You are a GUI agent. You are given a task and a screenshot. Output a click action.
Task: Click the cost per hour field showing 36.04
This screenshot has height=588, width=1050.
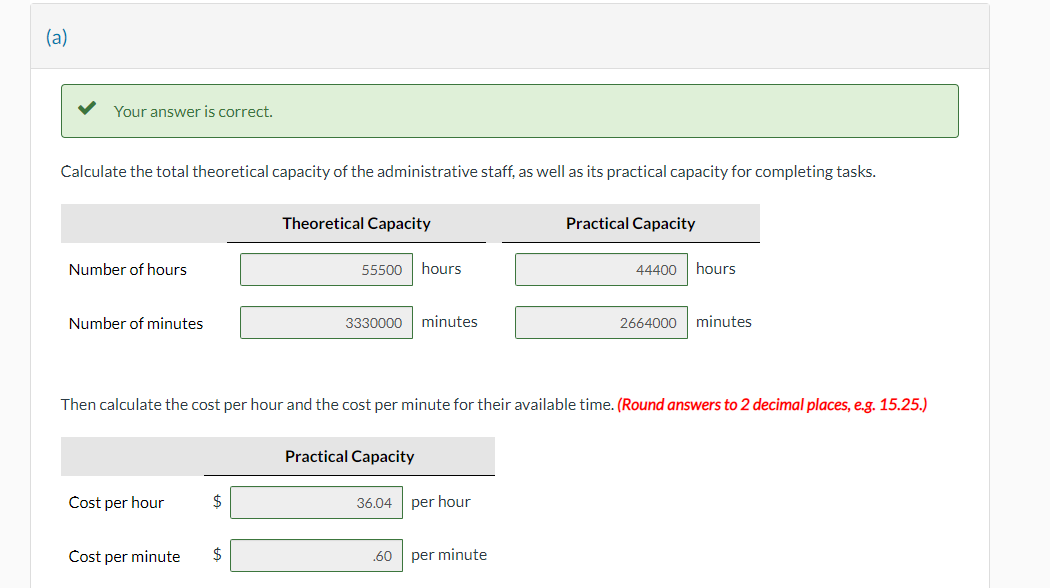click(316, 502)
